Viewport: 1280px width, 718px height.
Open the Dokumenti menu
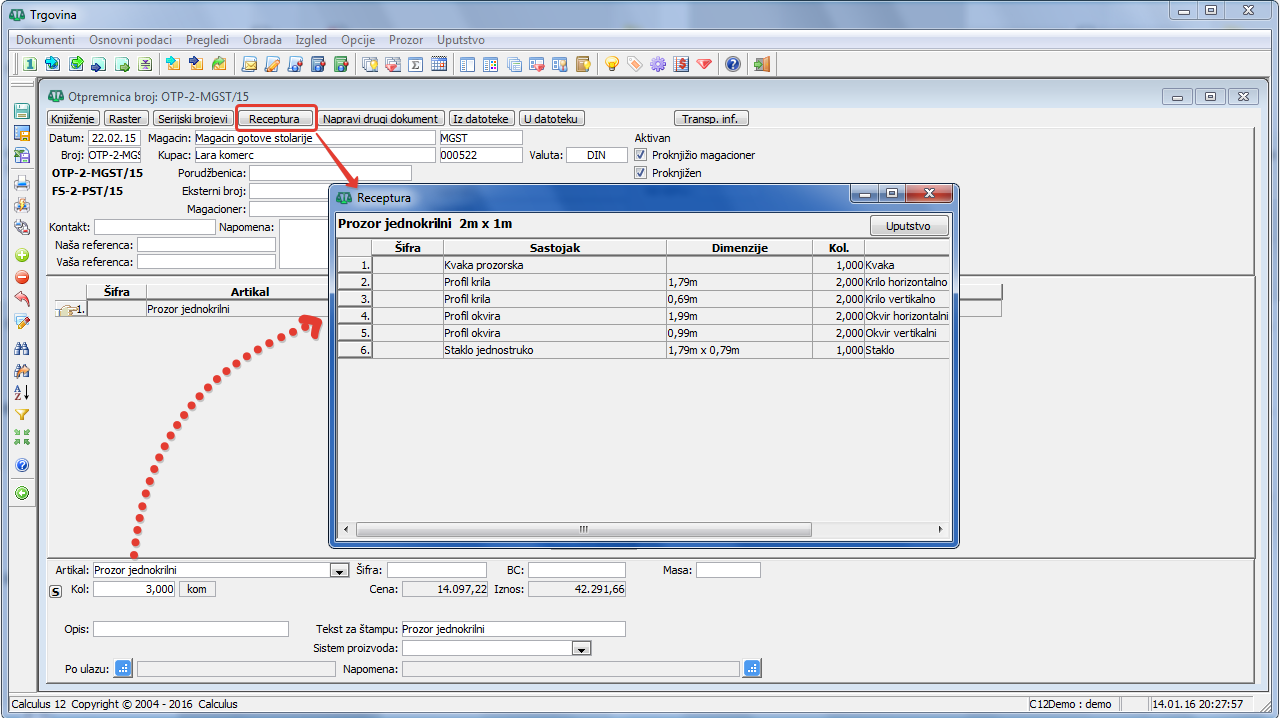[x=46, y=40]
